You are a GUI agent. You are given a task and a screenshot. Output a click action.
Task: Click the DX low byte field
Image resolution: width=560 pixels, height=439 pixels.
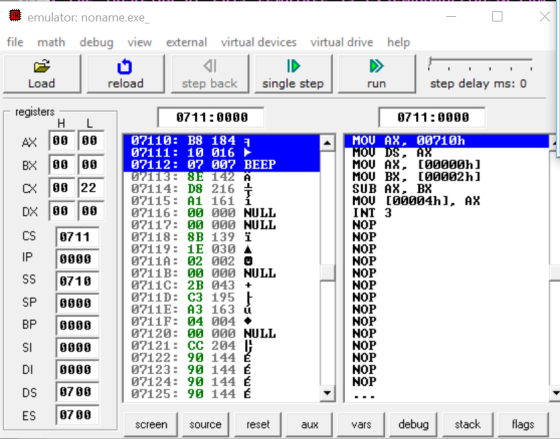coord(90,211)
